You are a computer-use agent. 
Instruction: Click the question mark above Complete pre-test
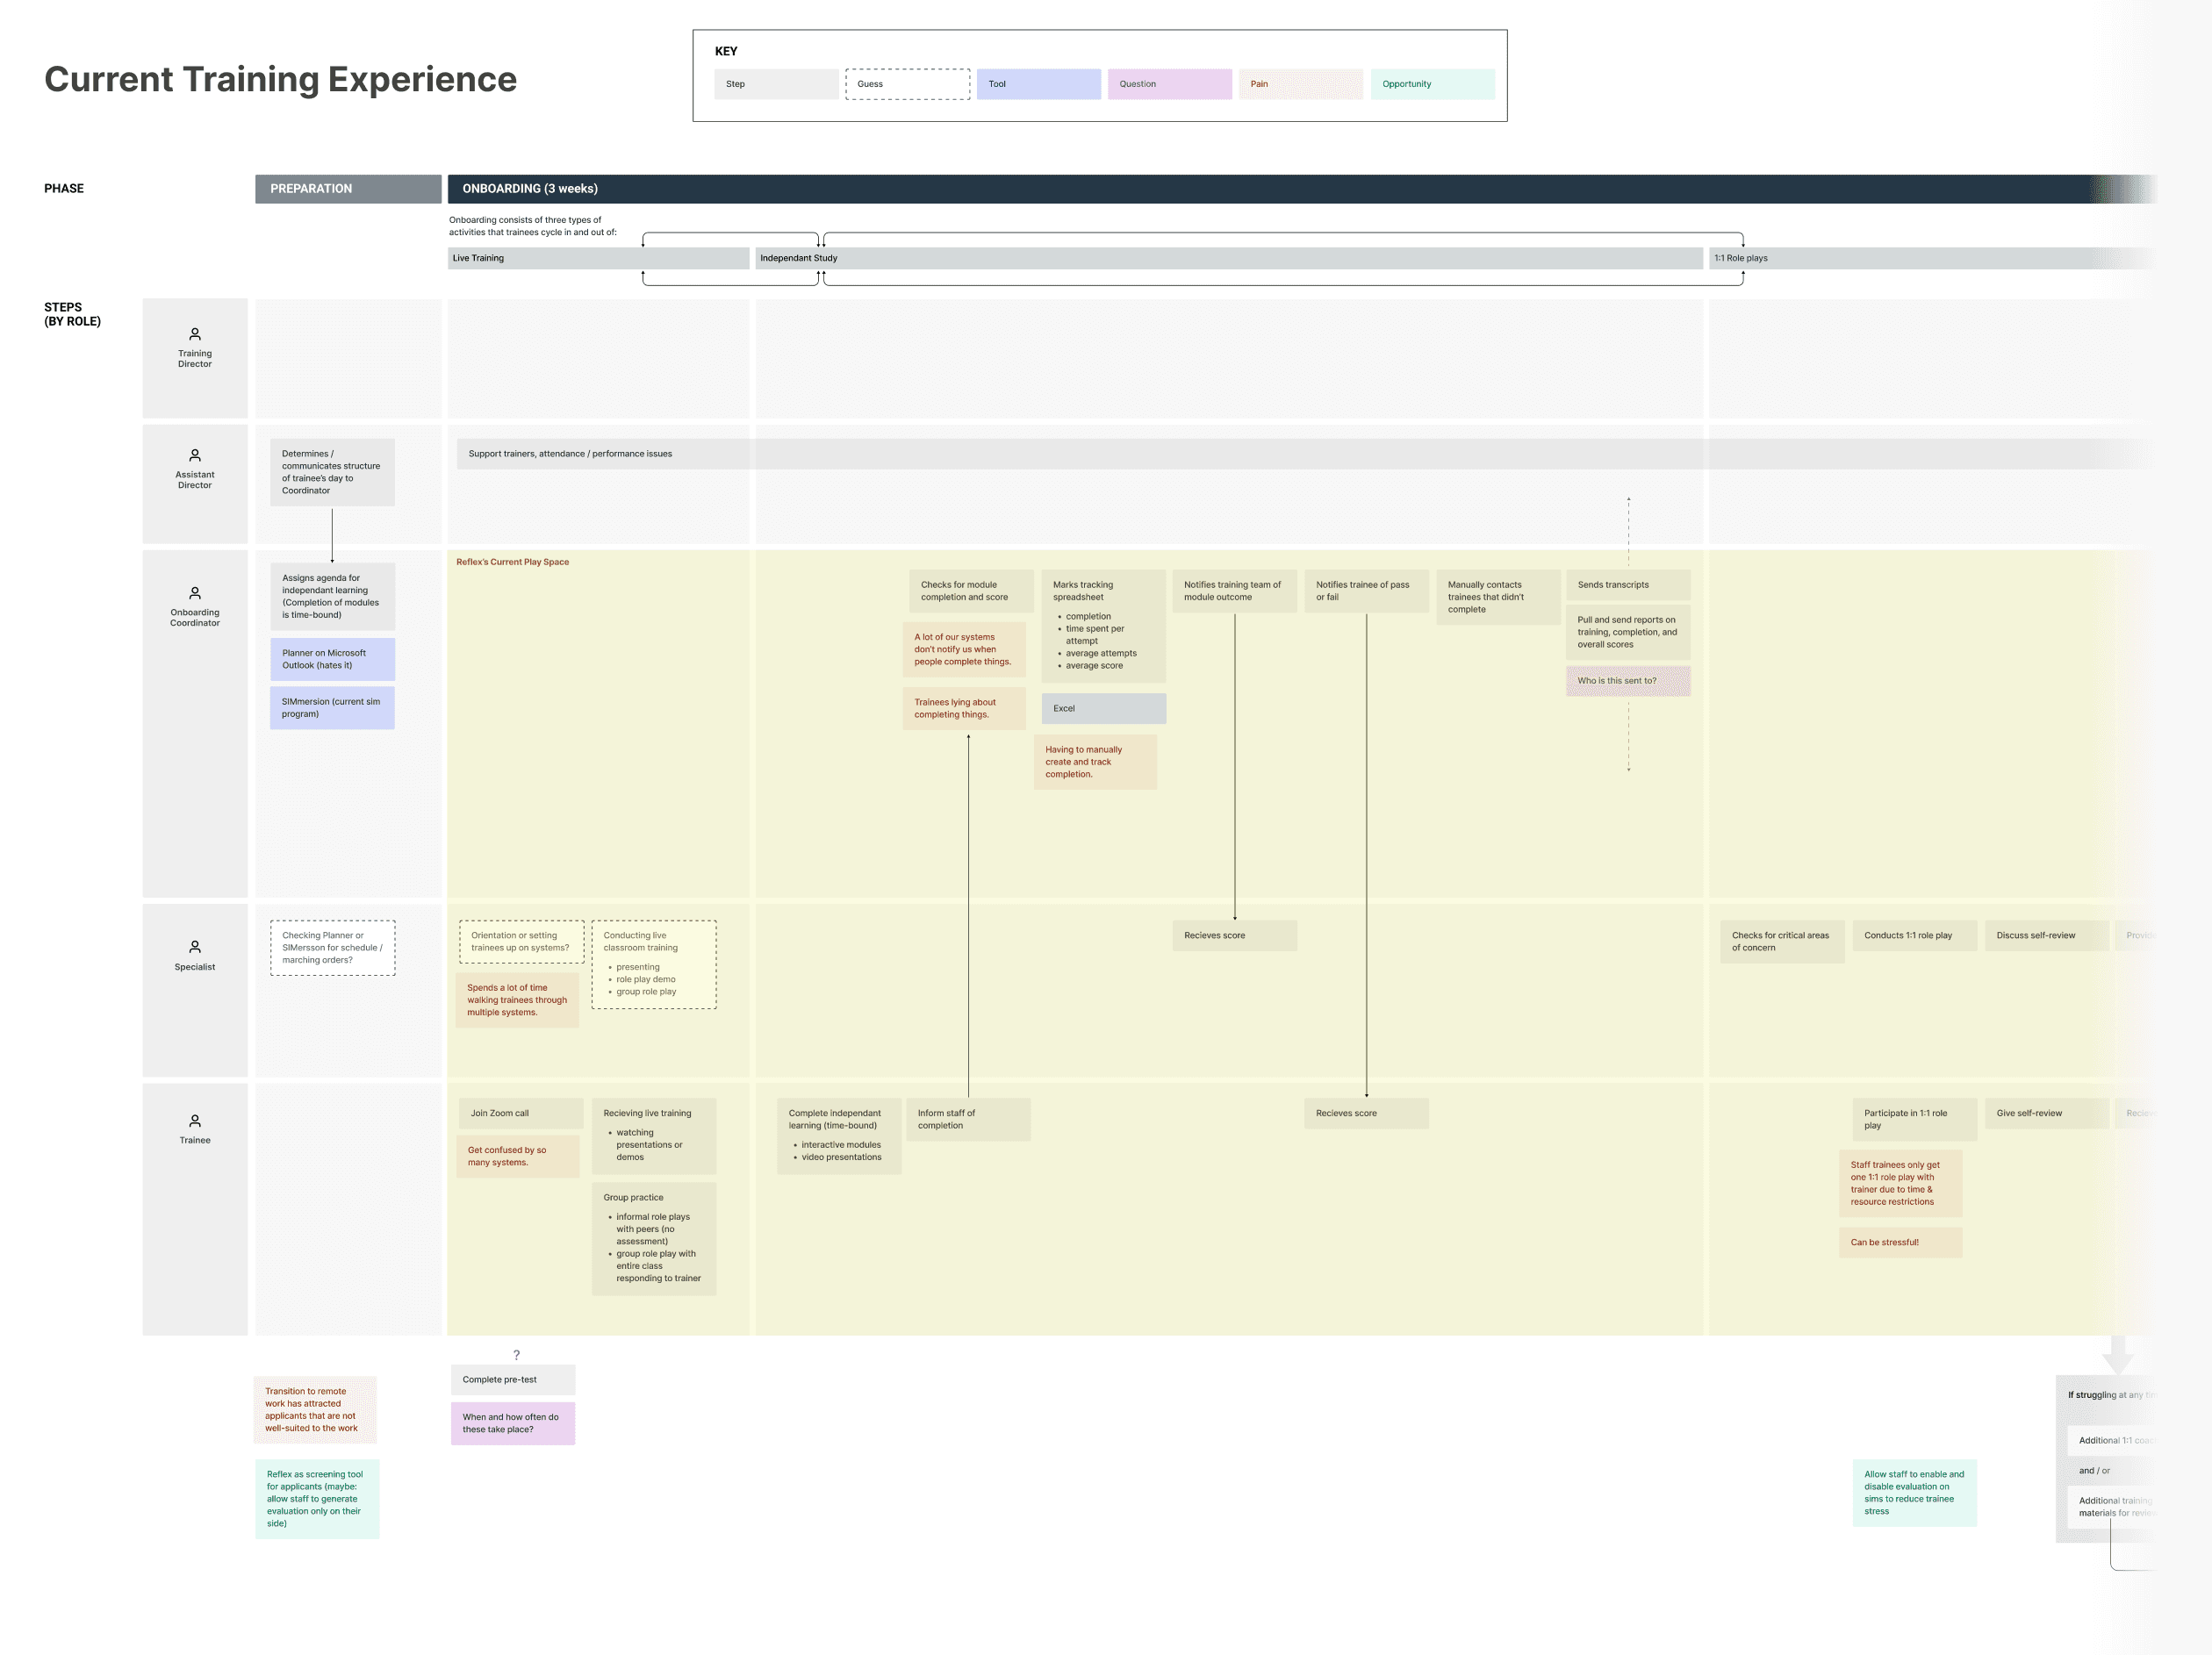click(516, 1355)
